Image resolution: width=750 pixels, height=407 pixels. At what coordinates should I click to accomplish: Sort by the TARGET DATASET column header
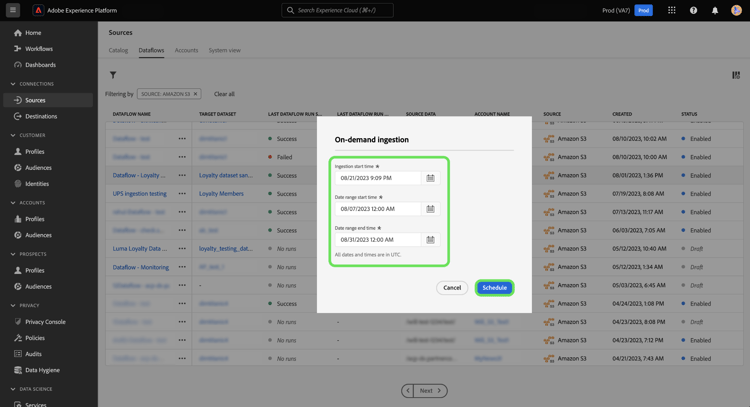click(x=218, y=114)
